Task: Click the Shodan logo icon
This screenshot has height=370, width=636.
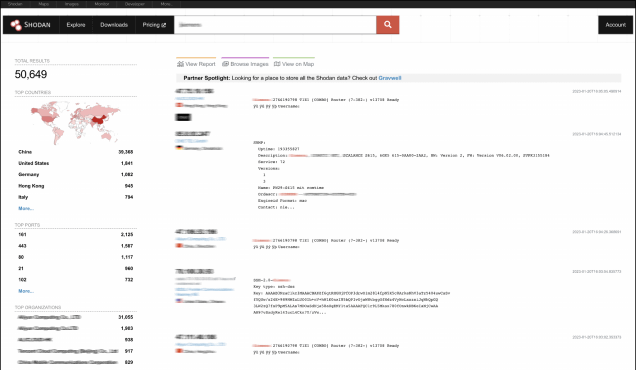Action: 16,25
